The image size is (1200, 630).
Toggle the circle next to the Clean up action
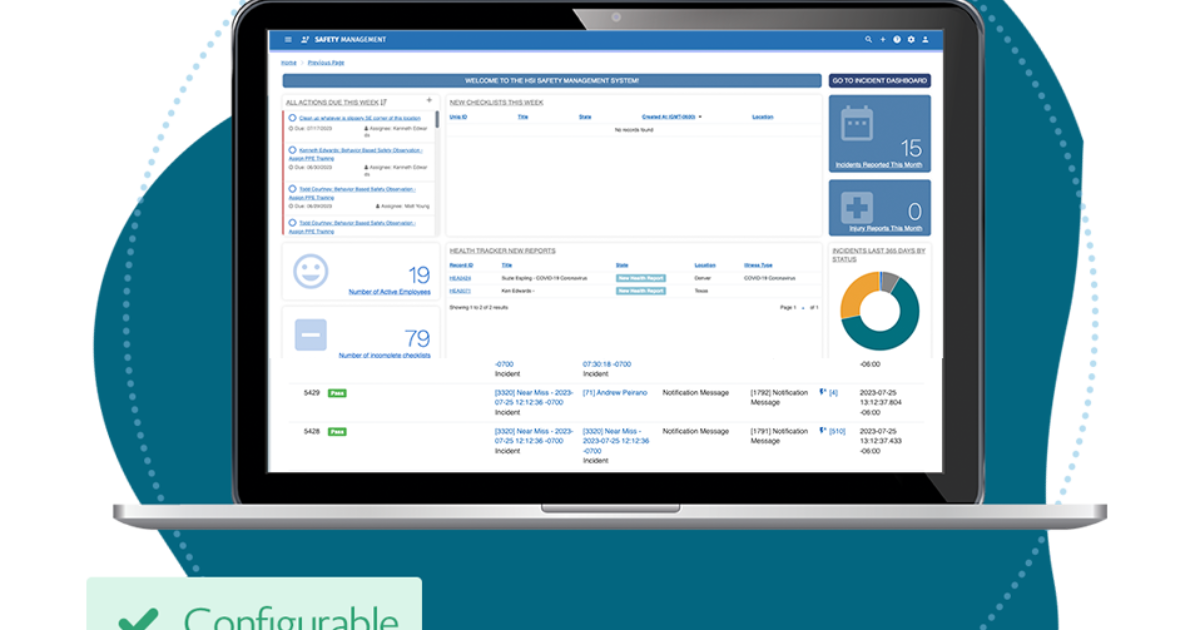click(x=293, y=118)
